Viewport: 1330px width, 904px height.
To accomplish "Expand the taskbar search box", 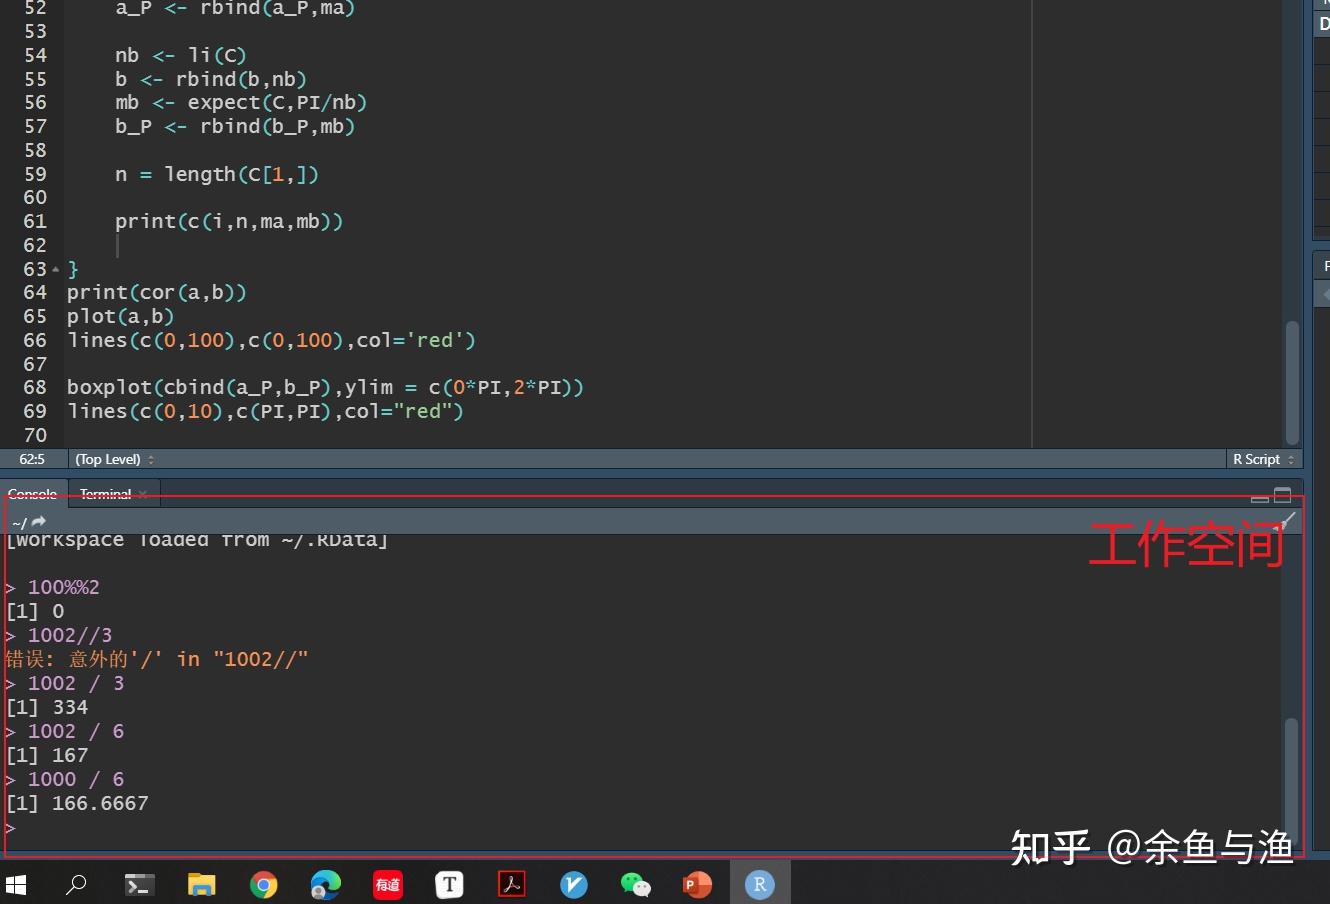I will pyautogui.click(x=77, y=883).
